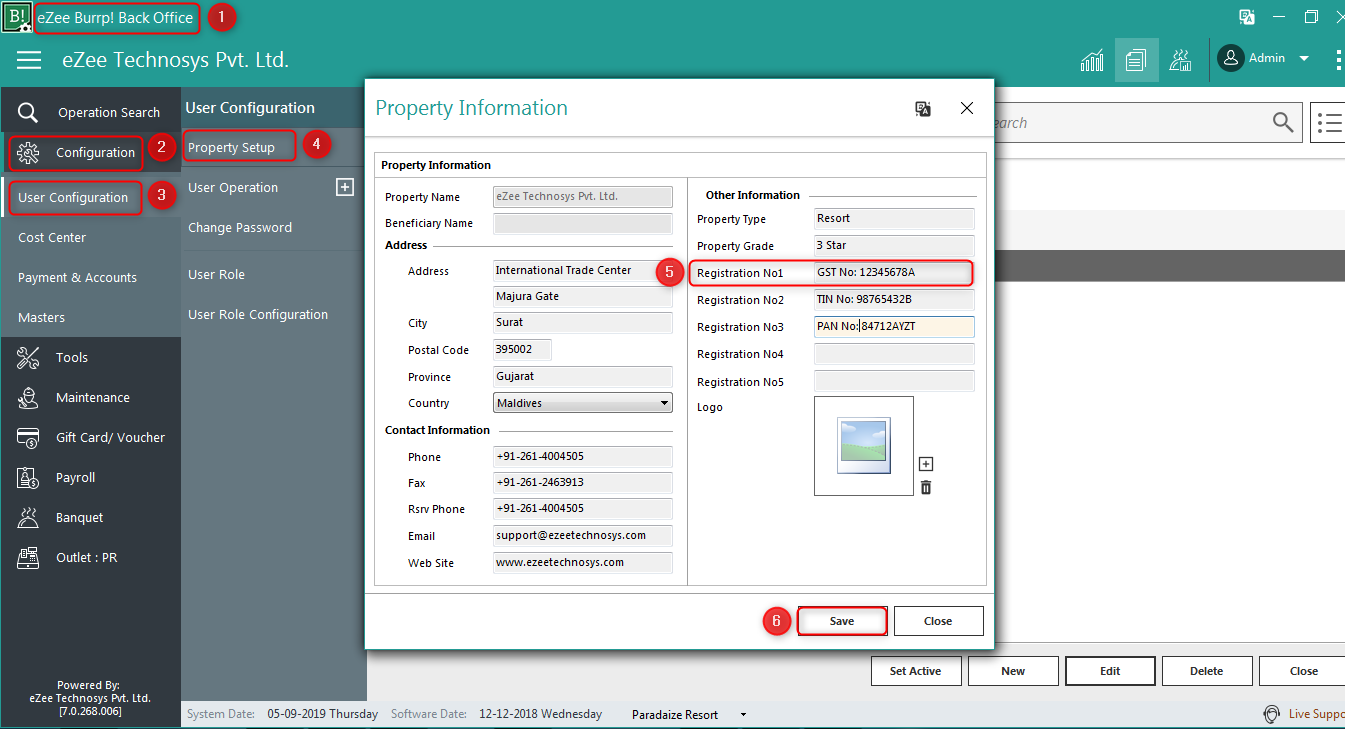1345x729 pixels.
Task: Select User Role submenu item
Action: point(216,274)
